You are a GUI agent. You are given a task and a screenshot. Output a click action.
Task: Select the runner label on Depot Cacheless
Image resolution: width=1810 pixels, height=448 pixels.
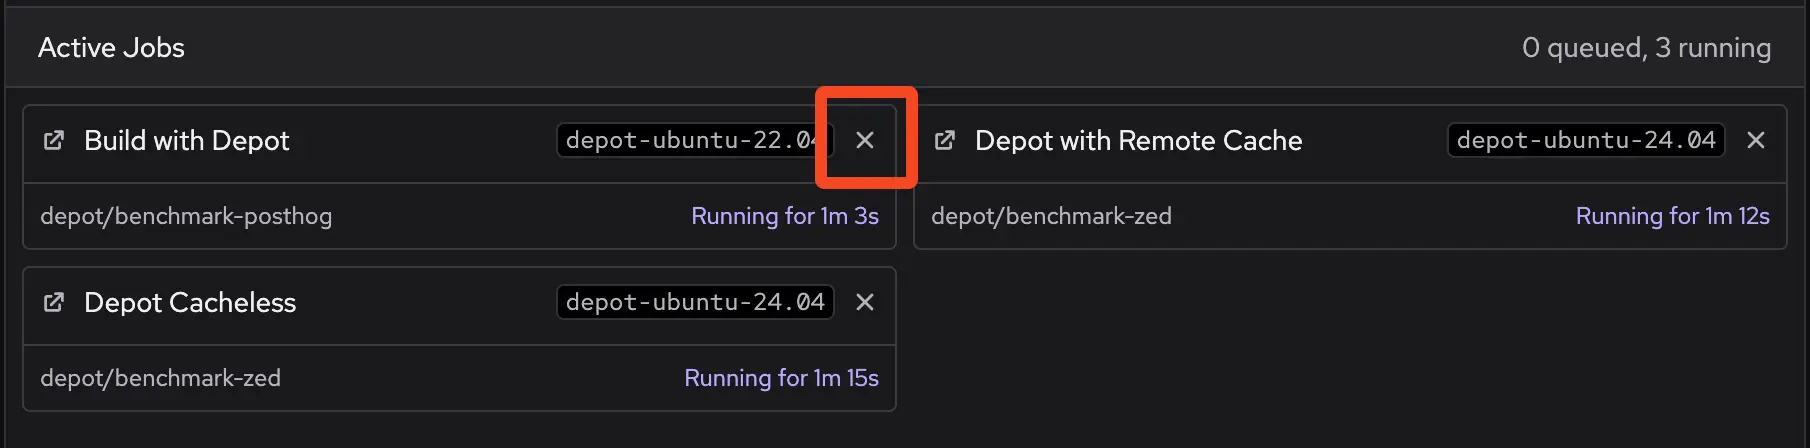point(695,303)
